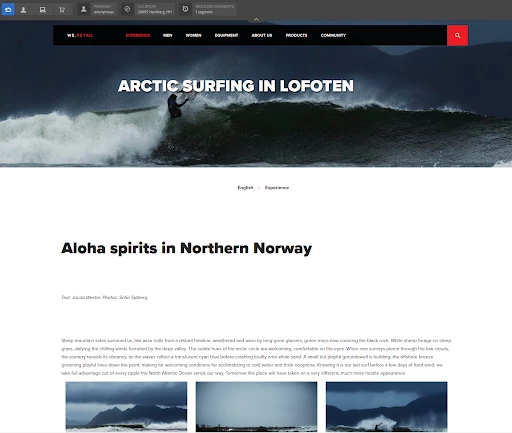512x433 pixels.
Task: Click the location compass icon
Action: tap(127, 9)
